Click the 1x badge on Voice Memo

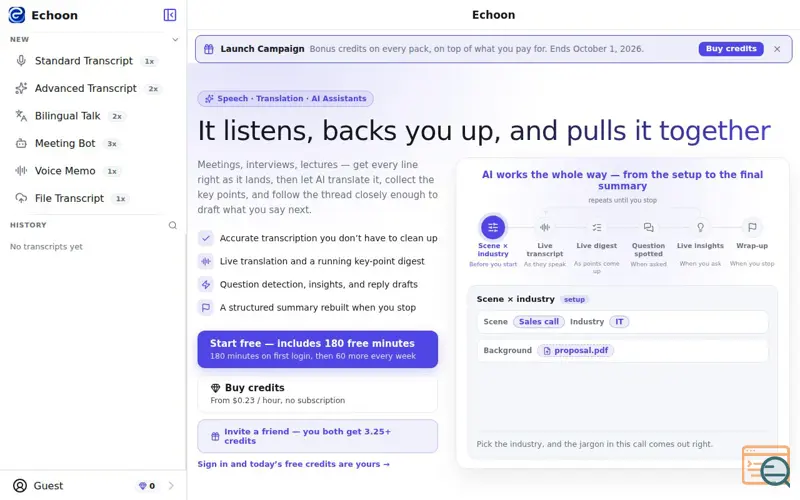coord(112,171)
